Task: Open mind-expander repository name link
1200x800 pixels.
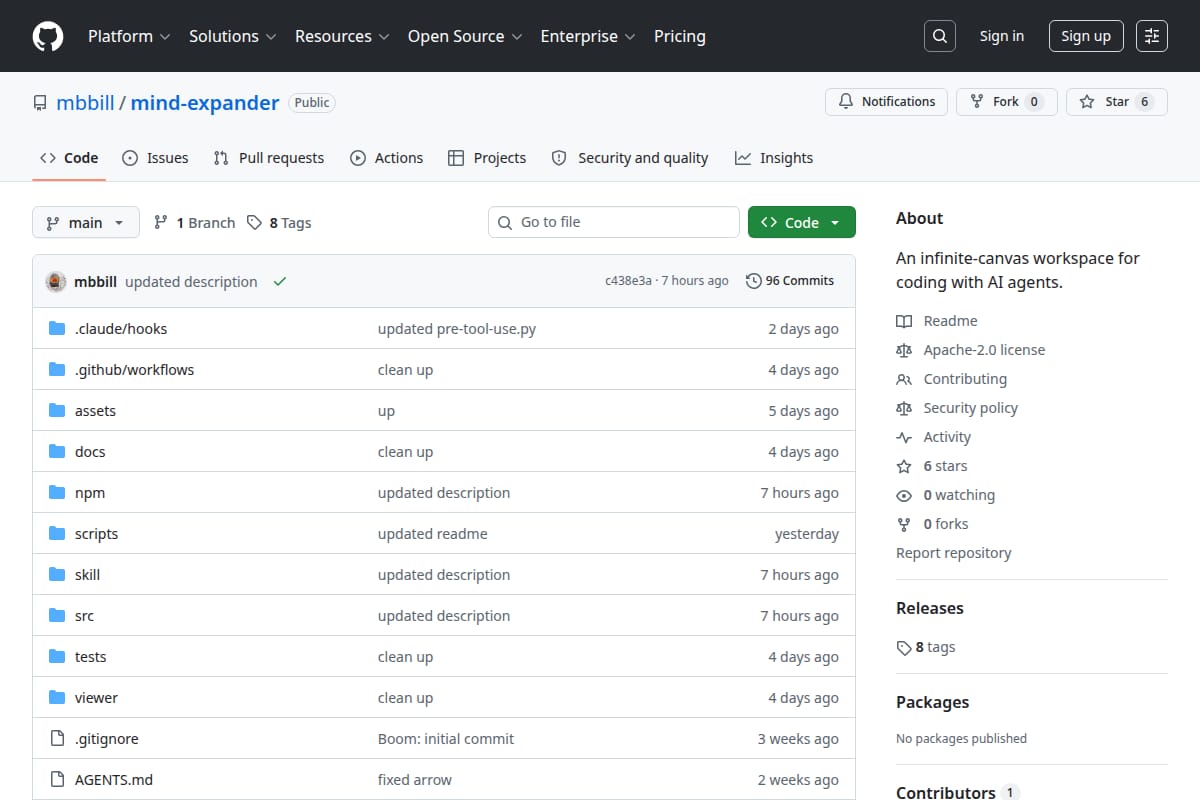Action: [x=205, y=103]
